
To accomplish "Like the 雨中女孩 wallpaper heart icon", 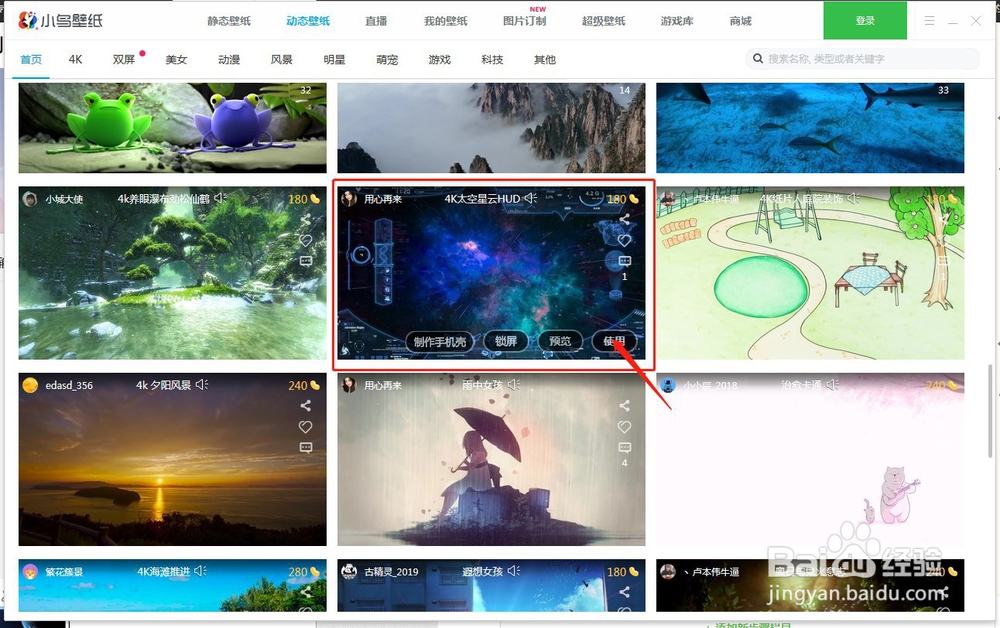I will coord(624,427).
